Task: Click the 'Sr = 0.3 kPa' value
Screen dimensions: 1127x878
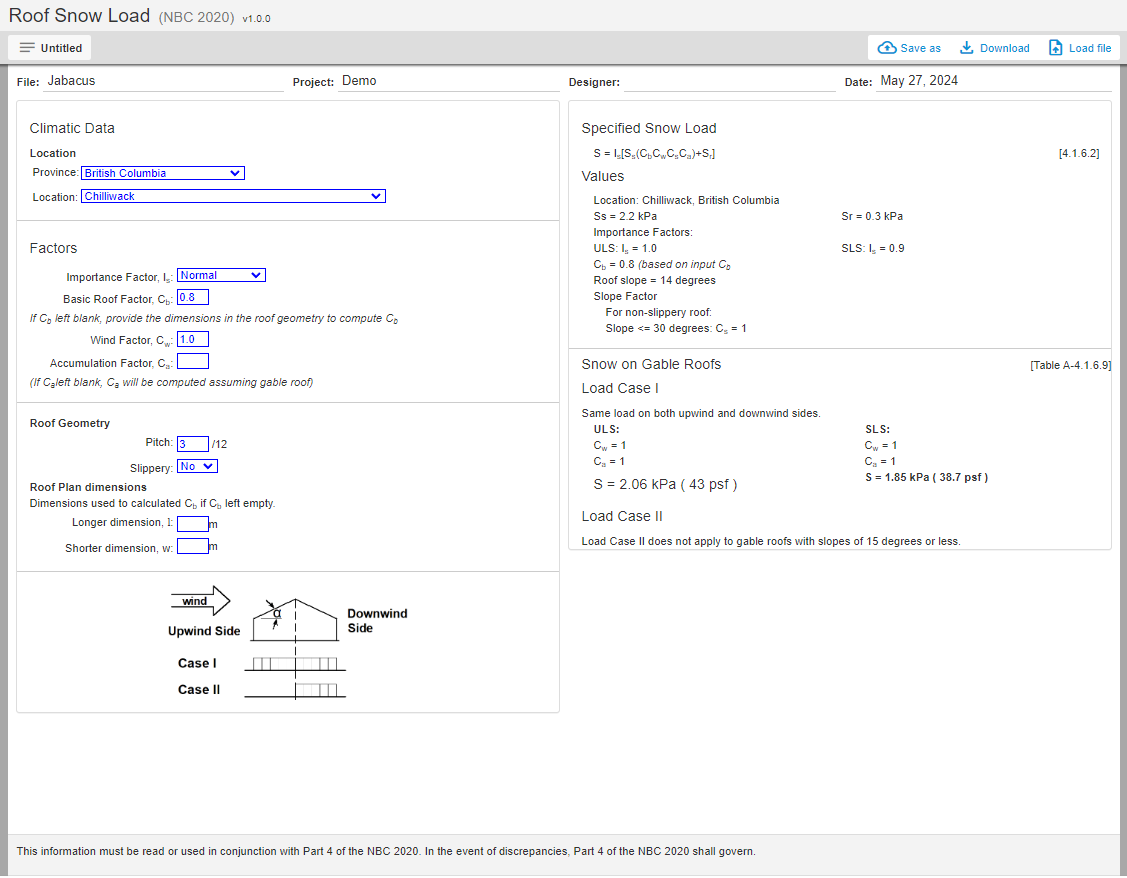Action: click(872, 216)
